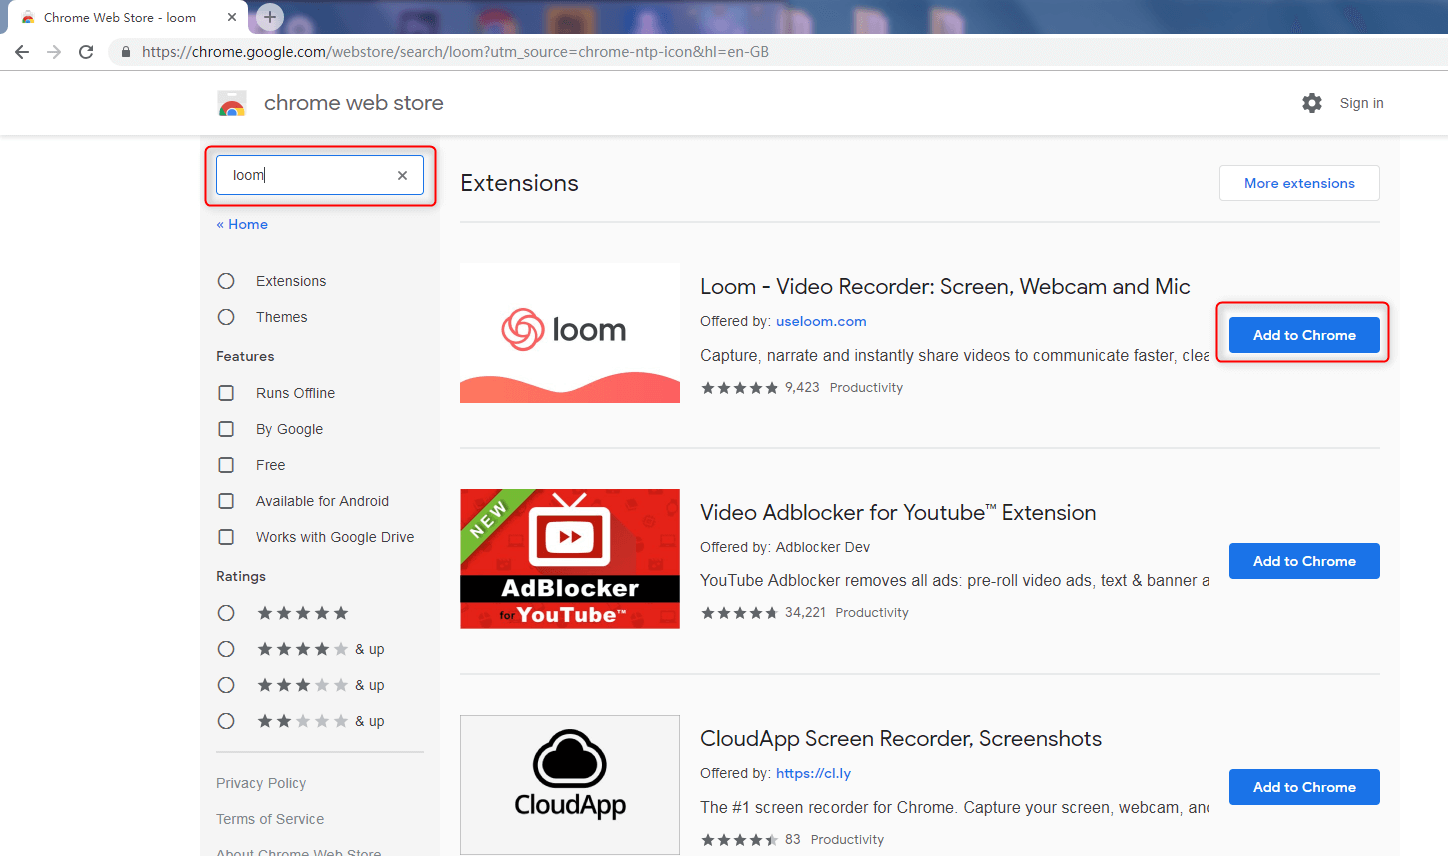Click the Offered by: Adblocker Dev text
This screenshot has height=856, width=1448.
pyautogui.click(x=785, y=547)
